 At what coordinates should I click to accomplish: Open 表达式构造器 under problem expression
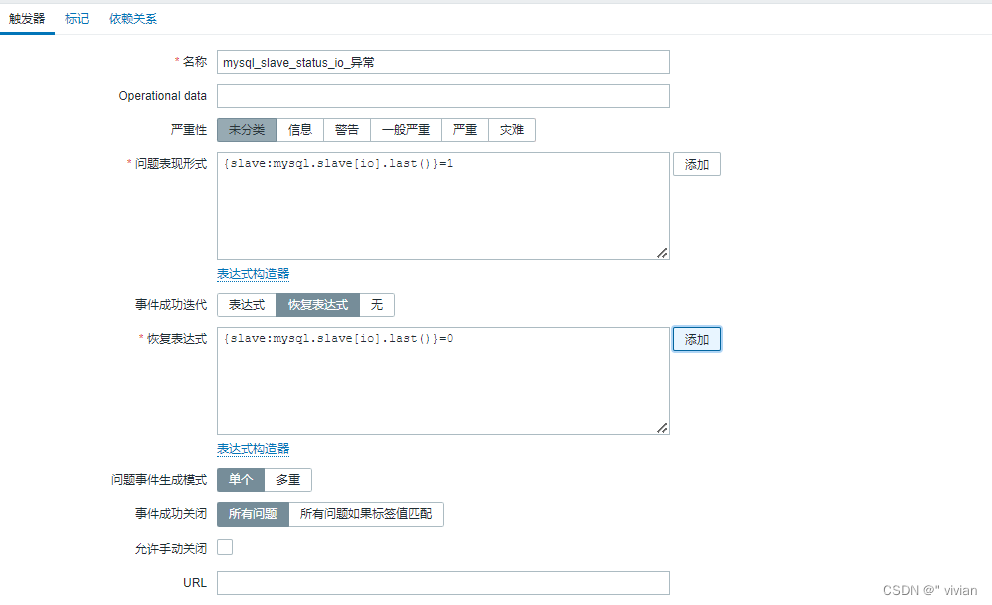(x=253, y=274)
